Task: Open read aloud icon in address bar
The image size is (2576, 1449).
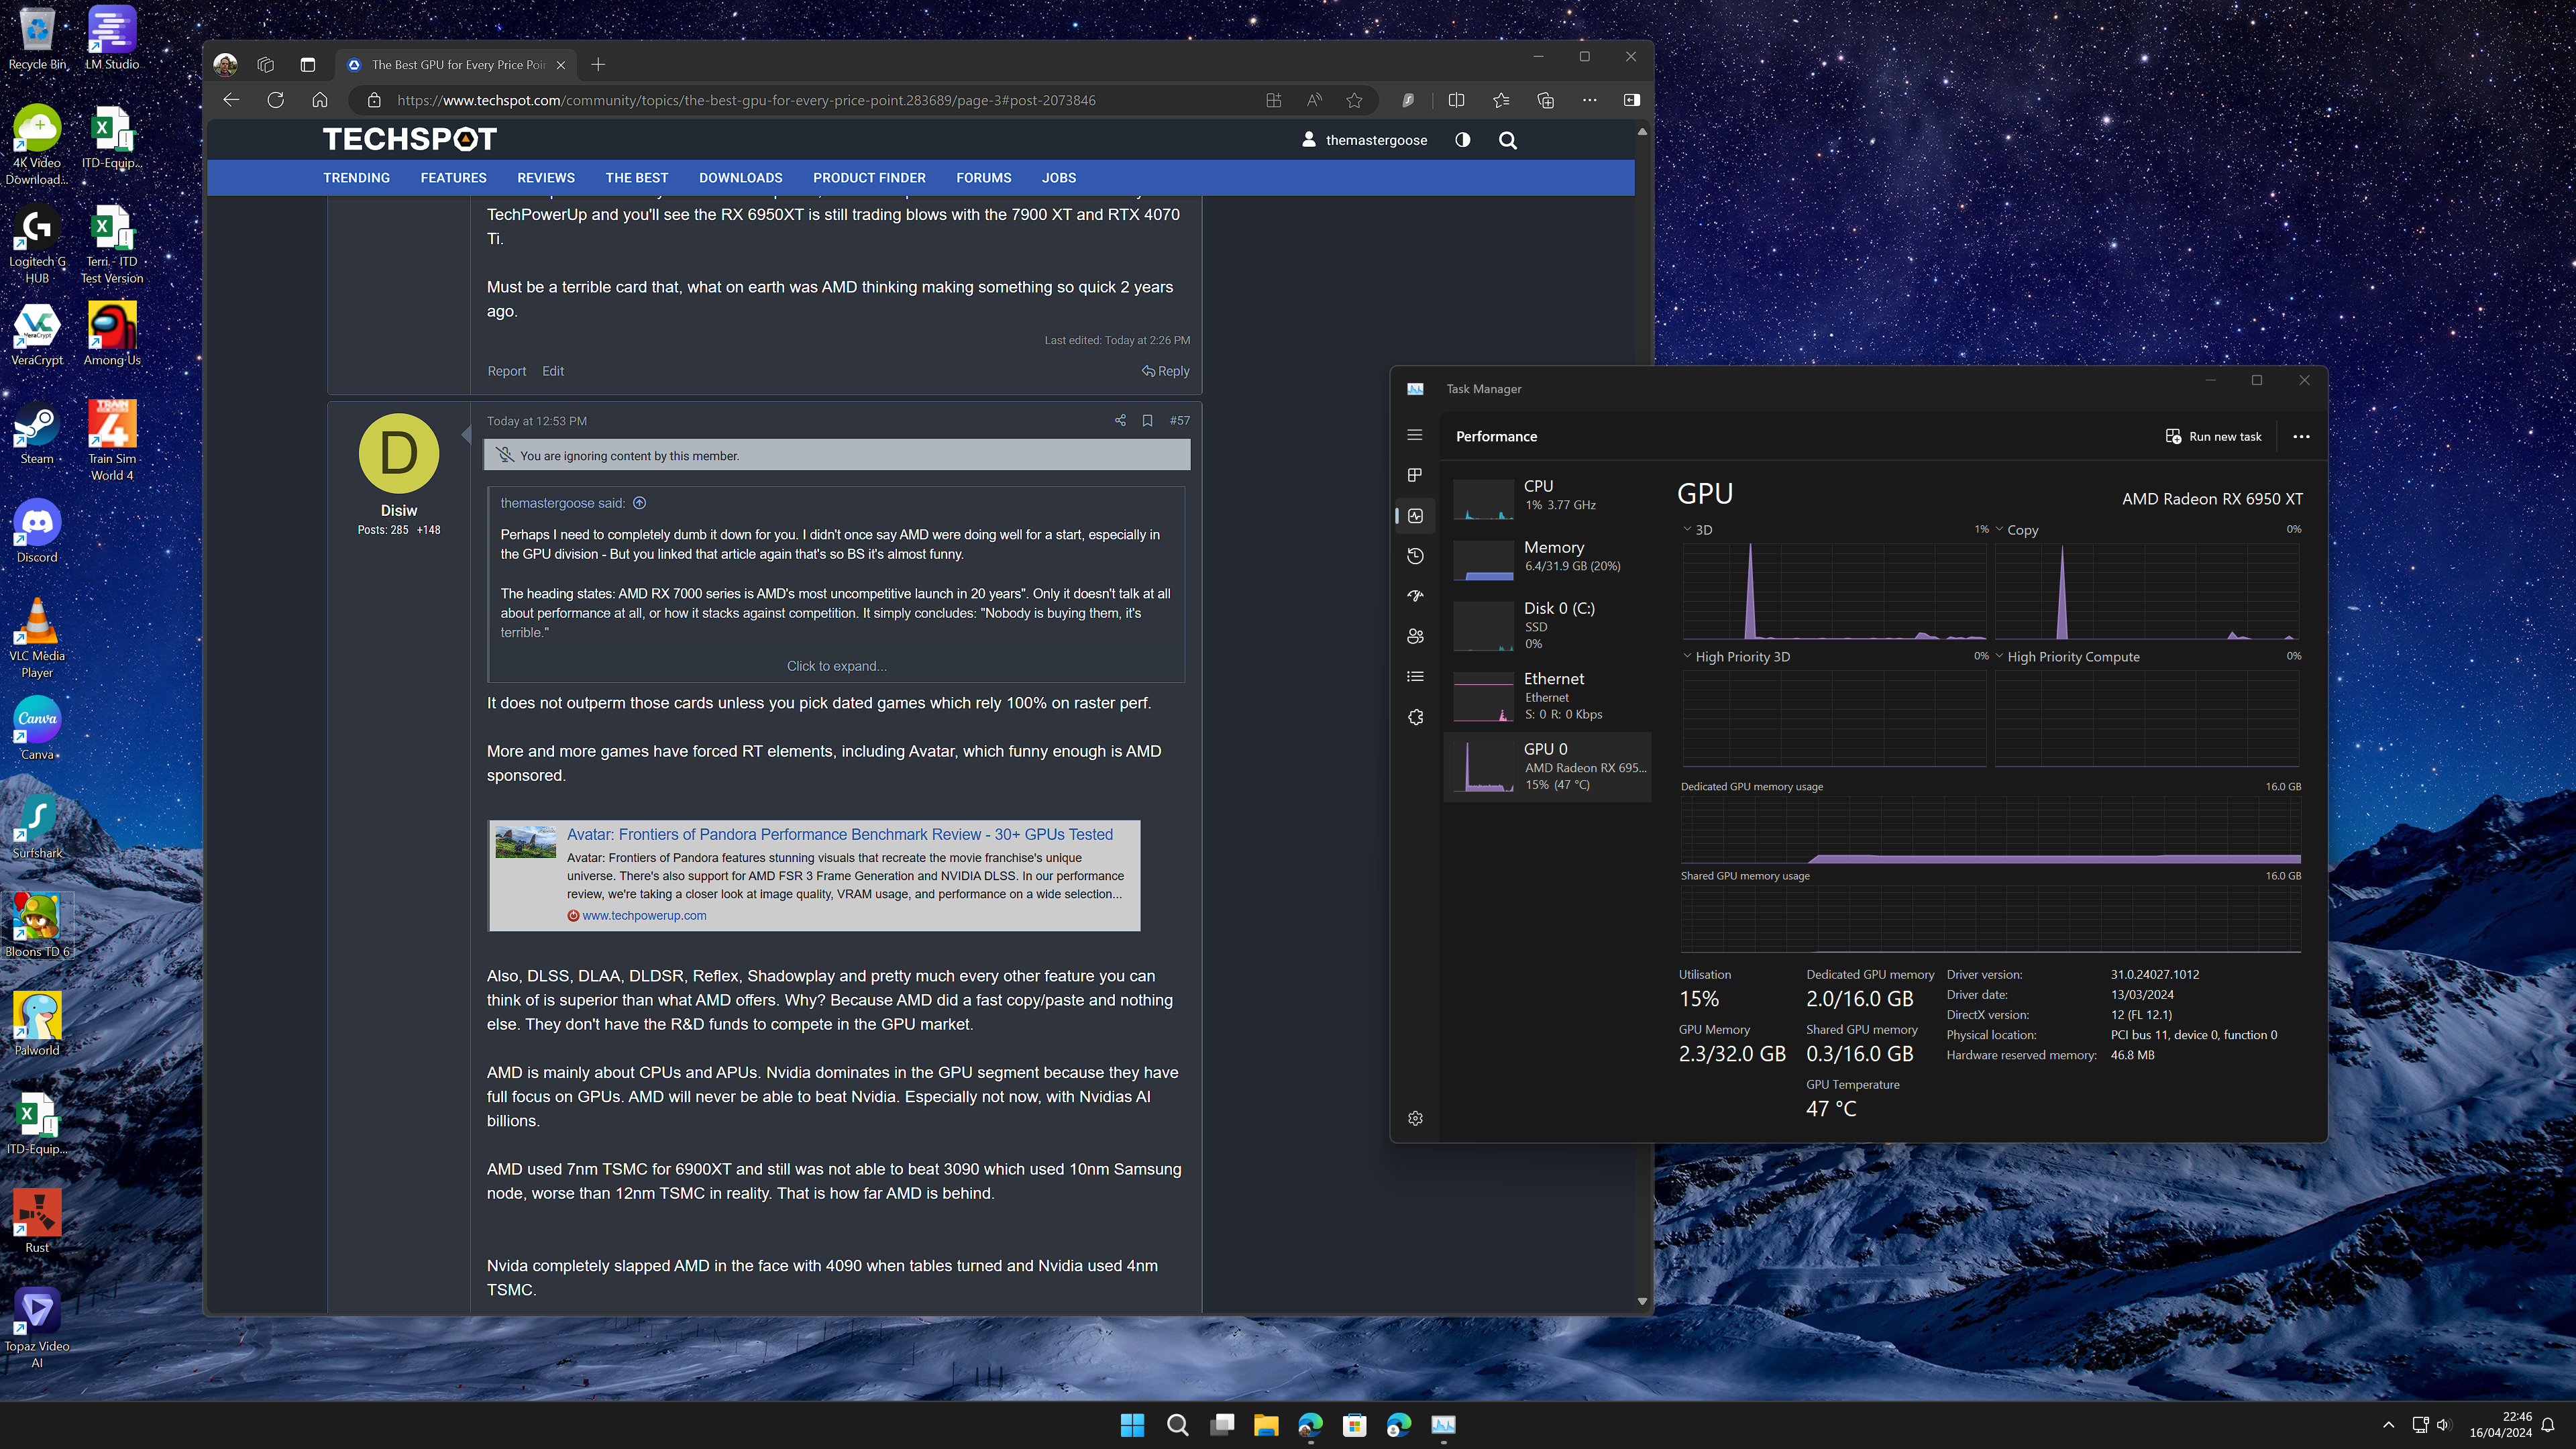Action: tap(1314, 100)
